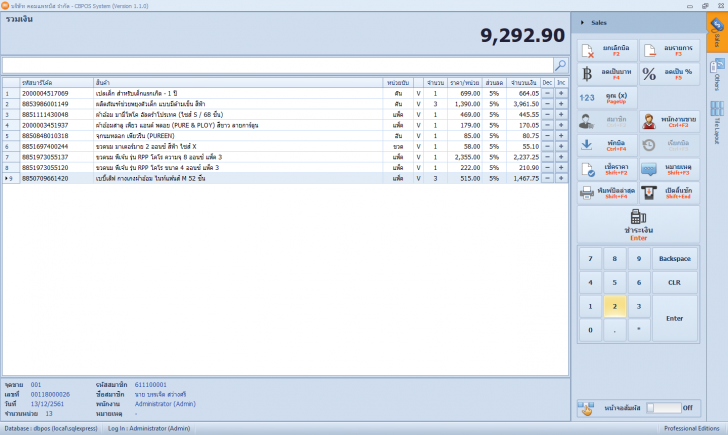Click the amount cell 3,961.50
The height and width of the screenshot is (435, 728).
523,104
